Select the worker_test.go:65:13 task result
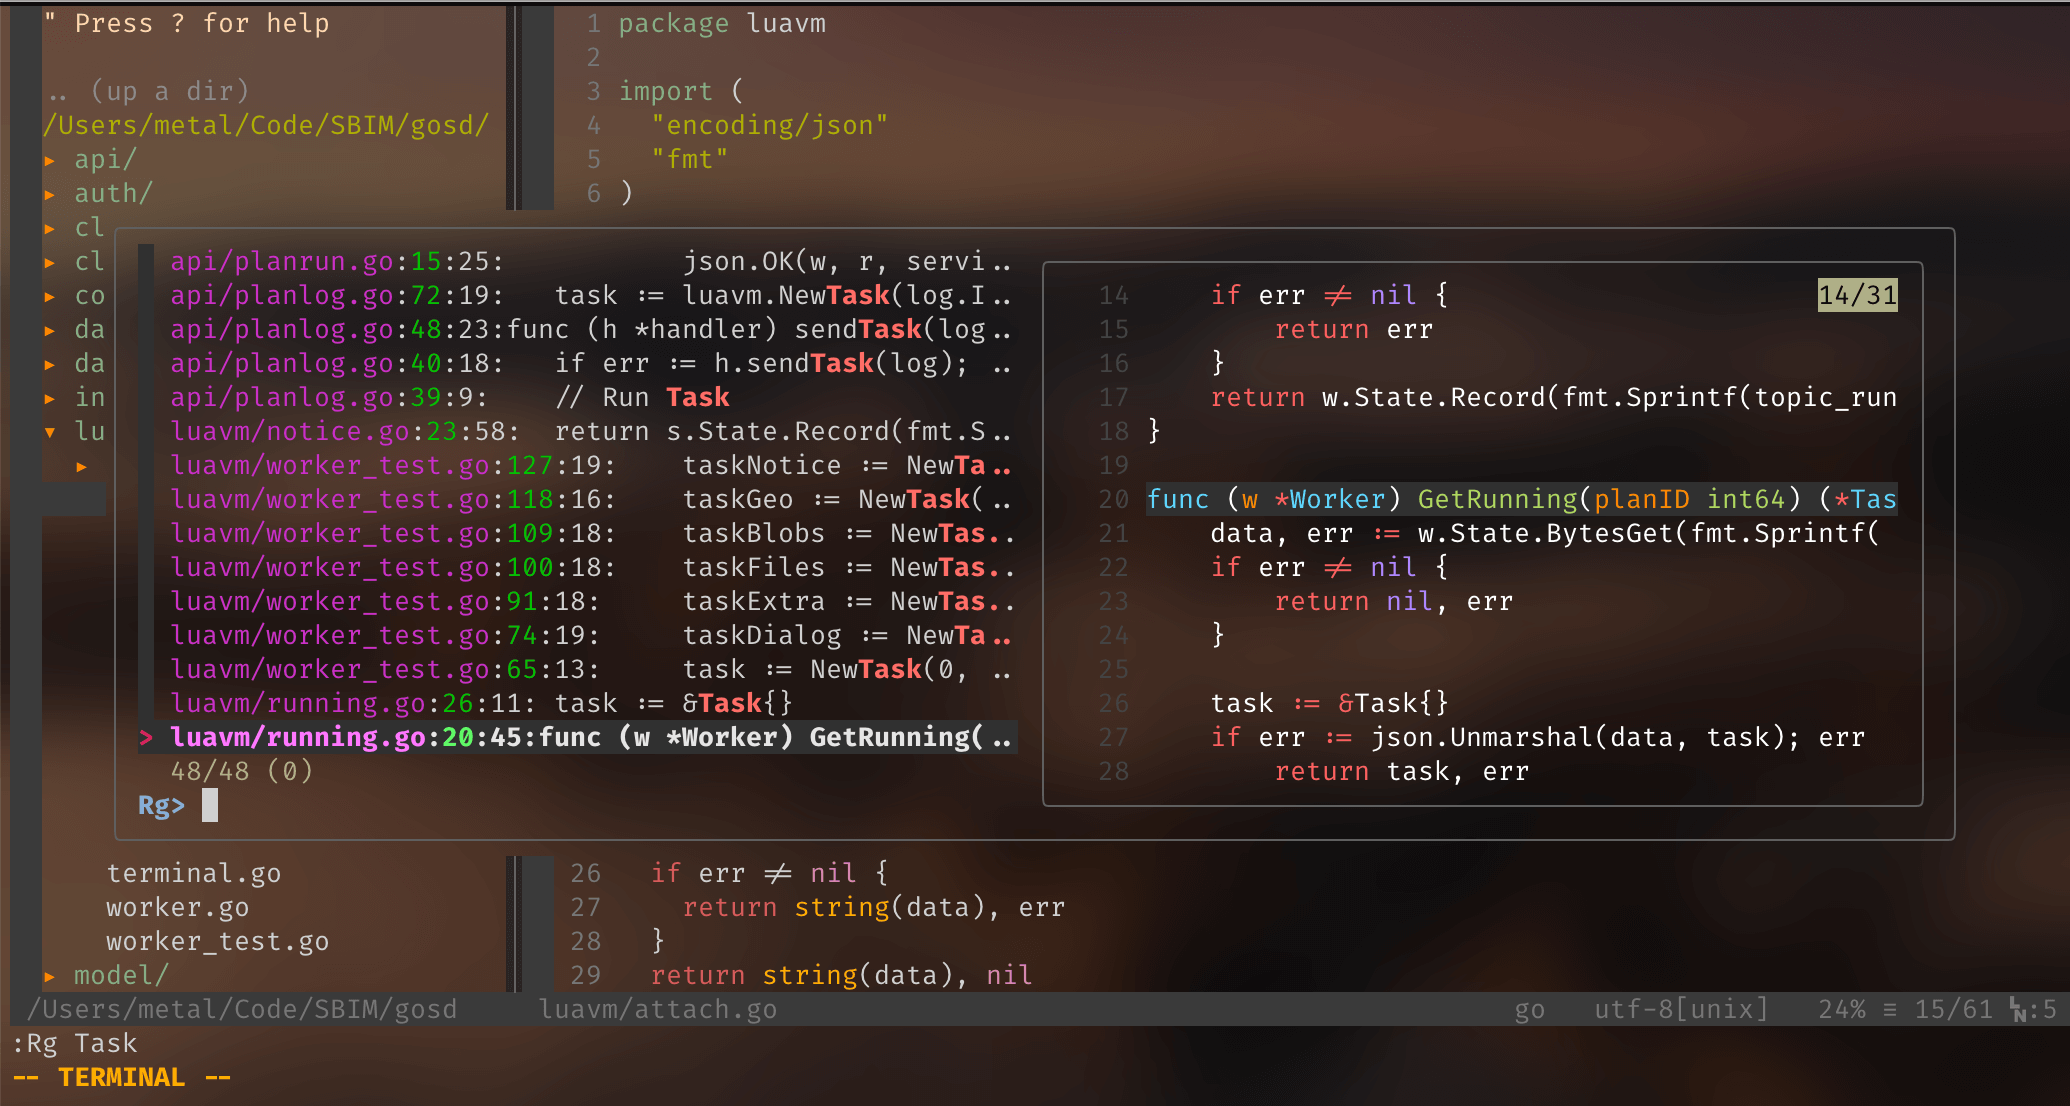The image size is (2070, 1106). 590,670
